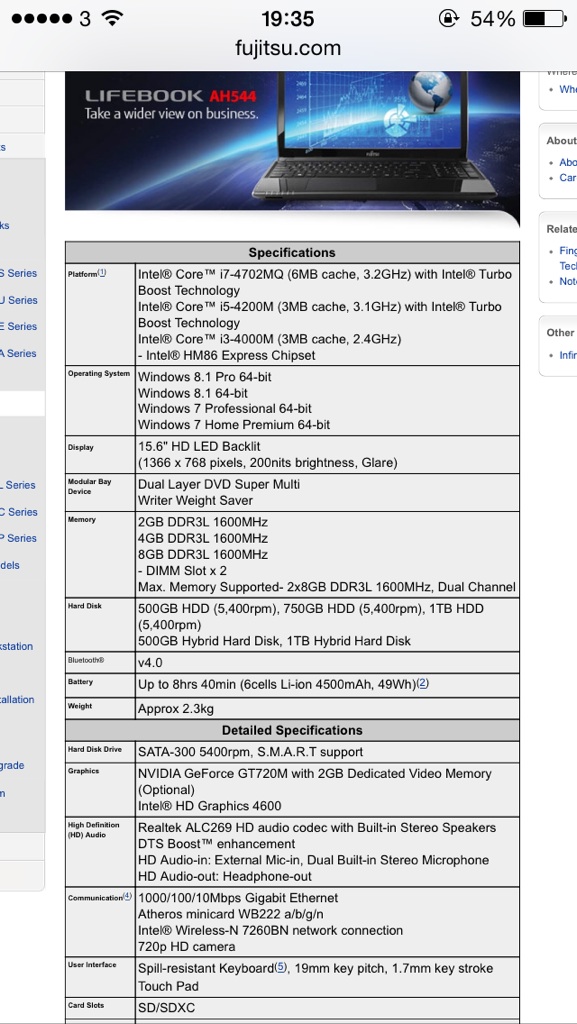Select the Intel HM86 Express Chipset line
Viewport: 577px width, 1024px height.
[x=226, y=355]
